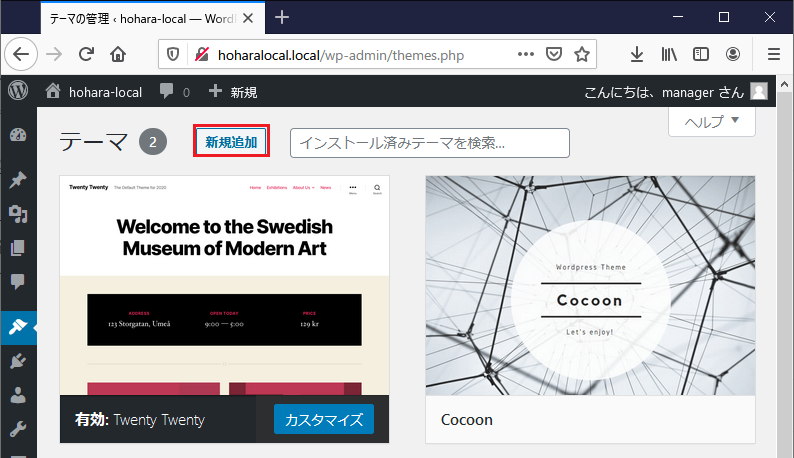Focus the installed themes search field
The width and height of the screenshot is (794, 458).
click(x=429, y=143)
